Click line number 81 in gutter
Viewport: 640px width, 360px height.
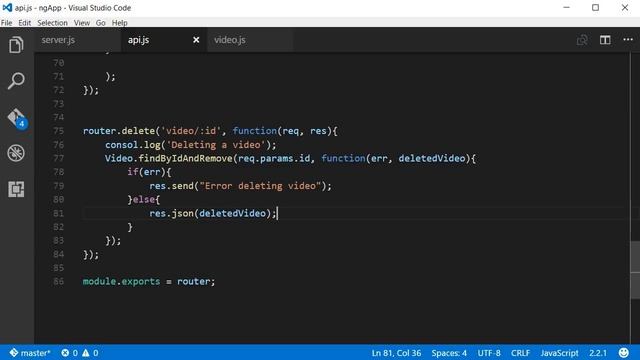click(x=58, y=213)
